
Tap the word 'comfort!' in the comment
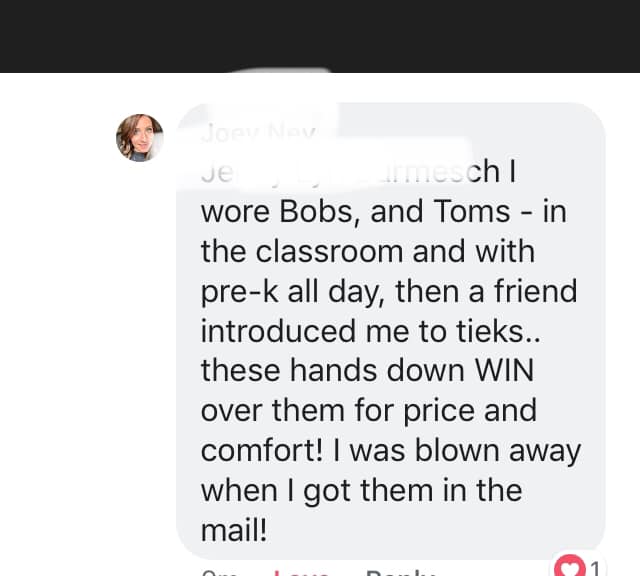pos(262,450)
